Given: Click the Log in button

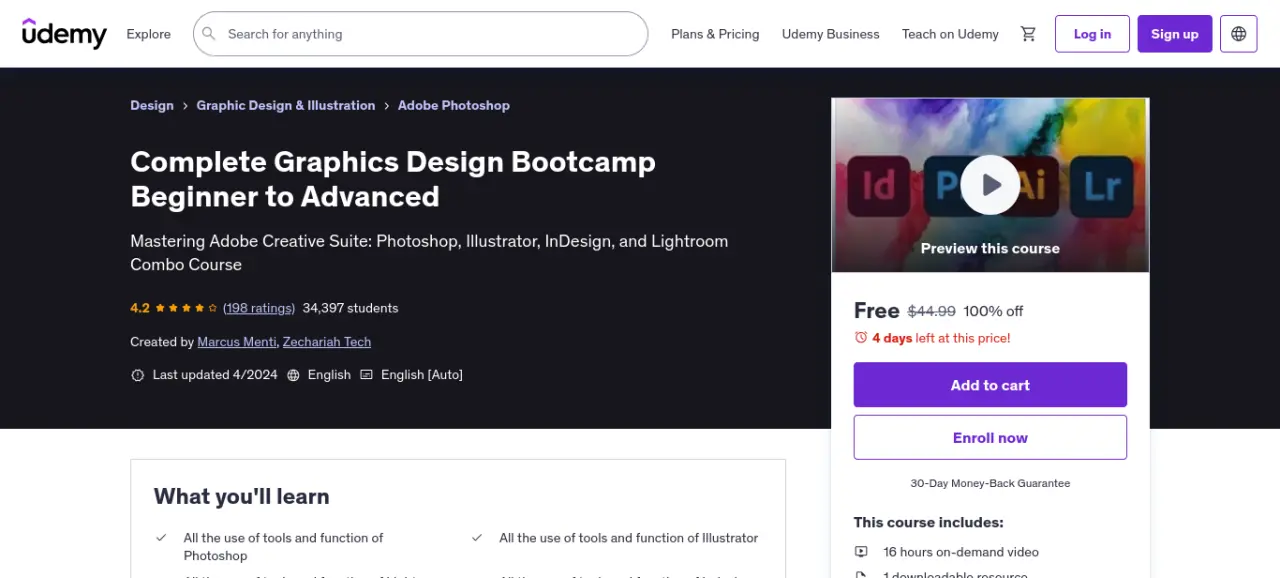Looking at the screenshot, I should [x=1092, y=34].
